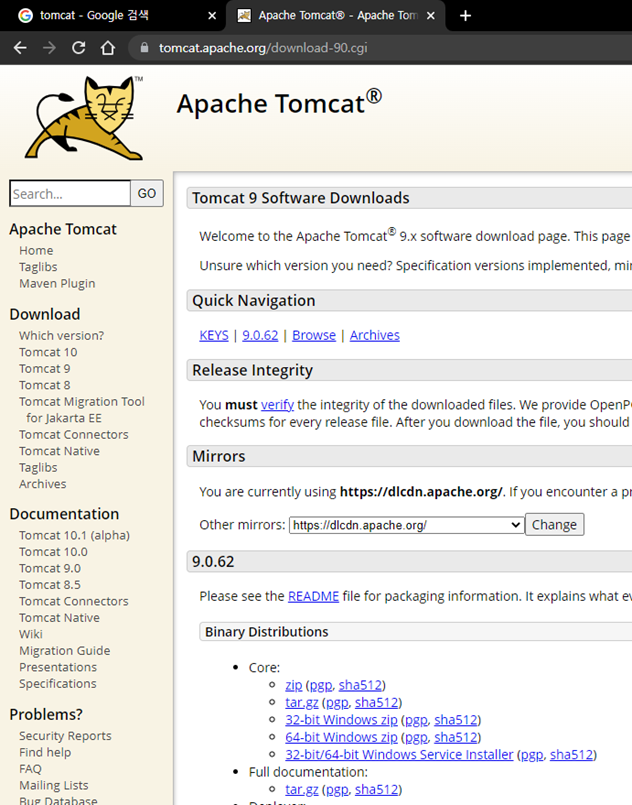Click the lock icon in address bar

[x=144, y=48]
